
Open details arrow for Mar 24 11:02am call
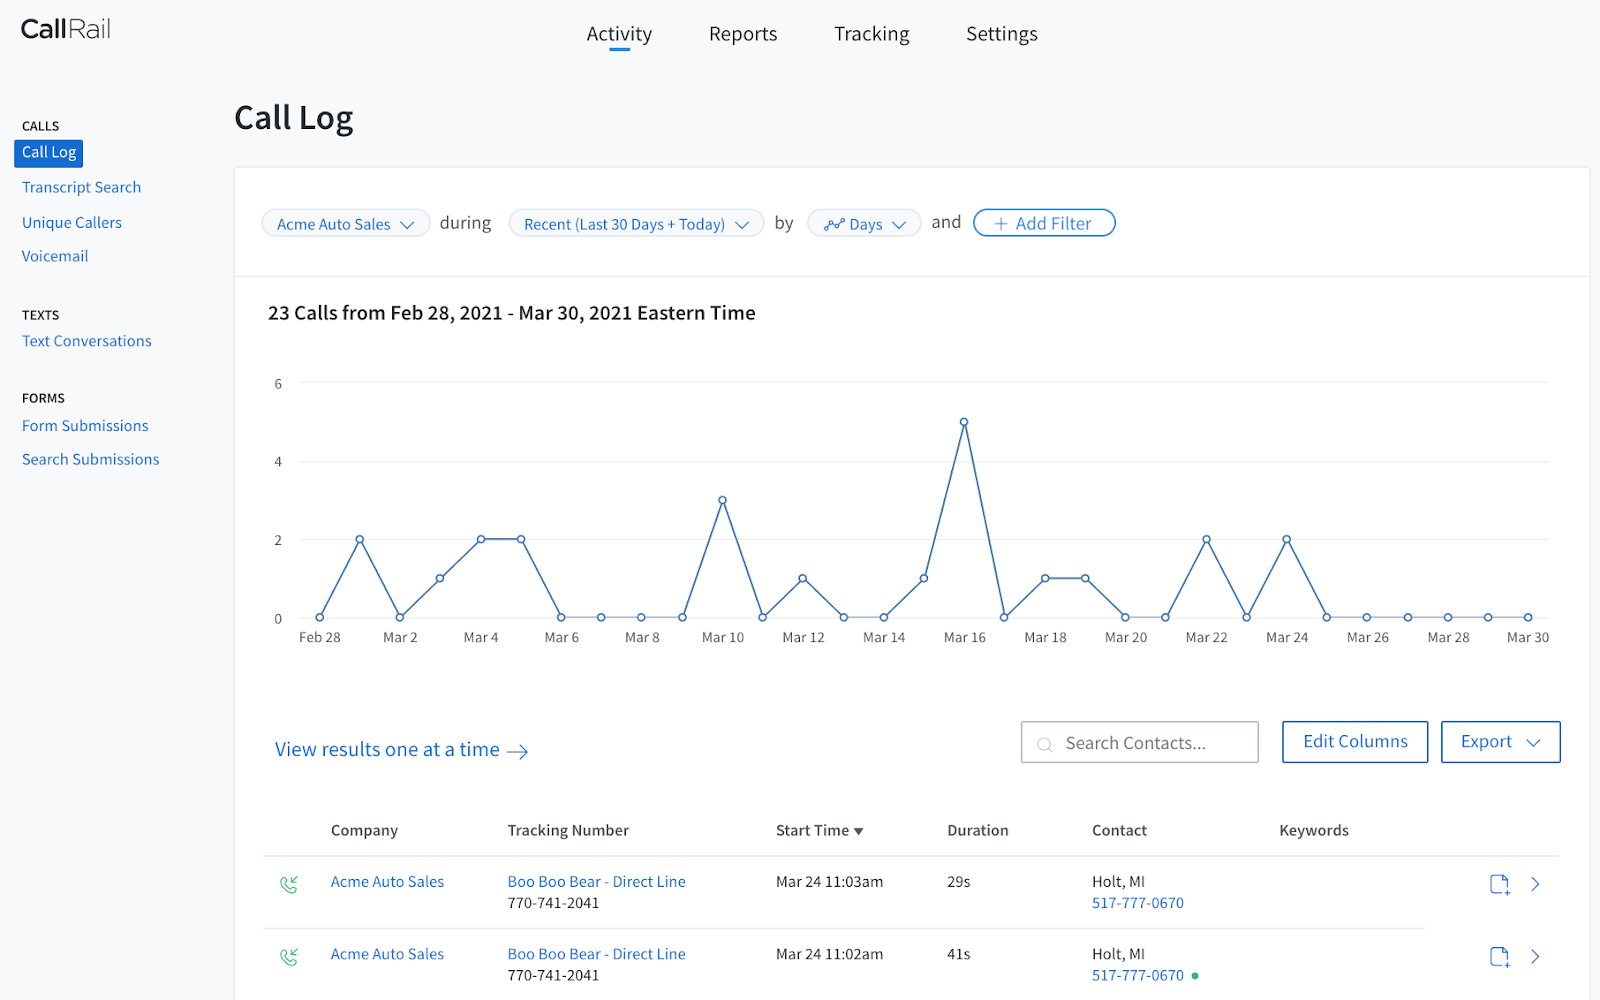(x=1535, y=957)
